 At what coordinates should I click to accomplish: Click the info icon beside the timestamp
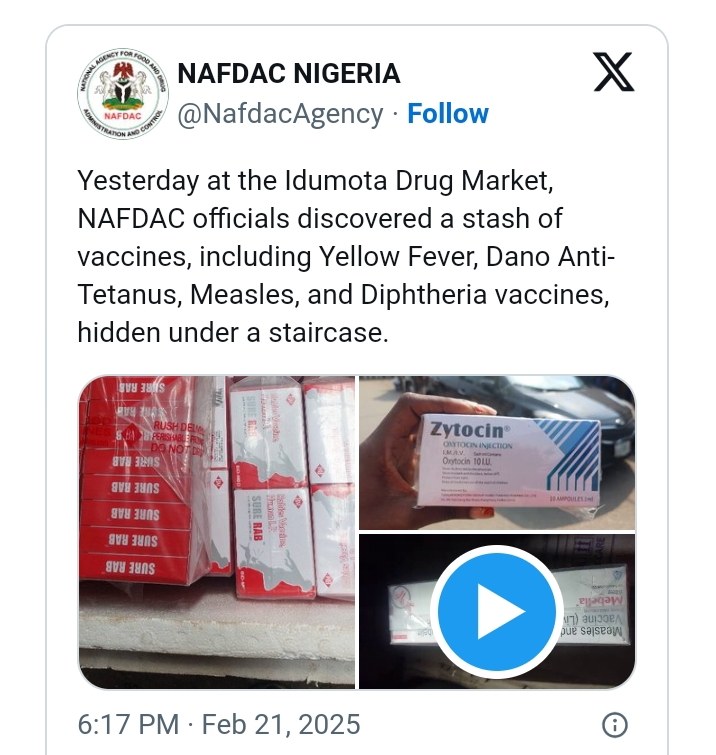point(615,724)
